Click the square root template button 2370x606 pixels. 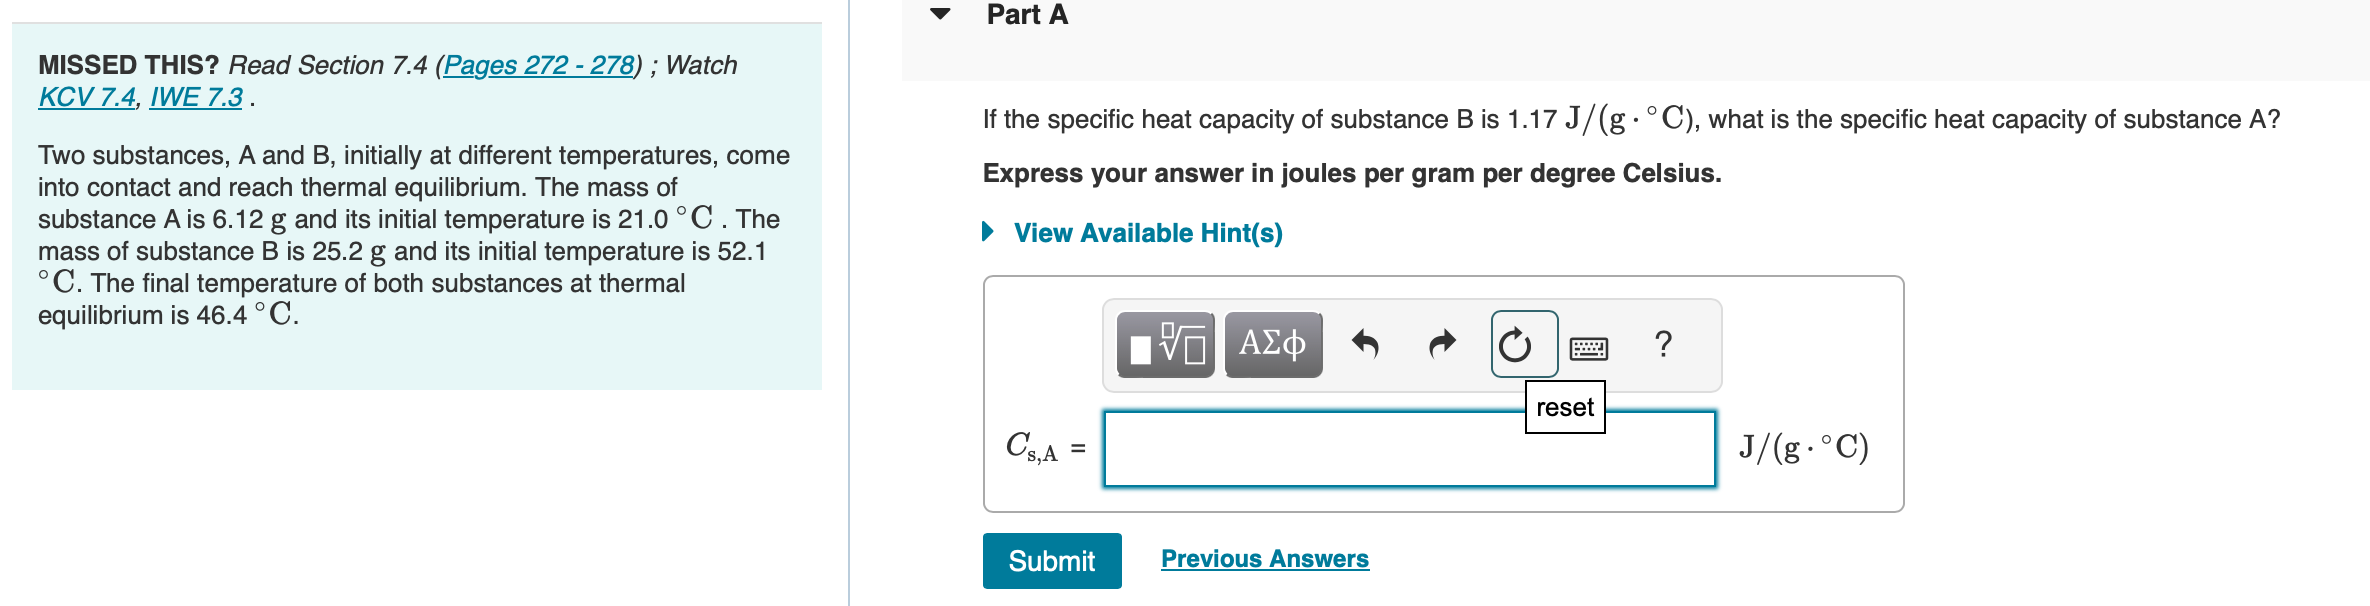click(1165, 344)
